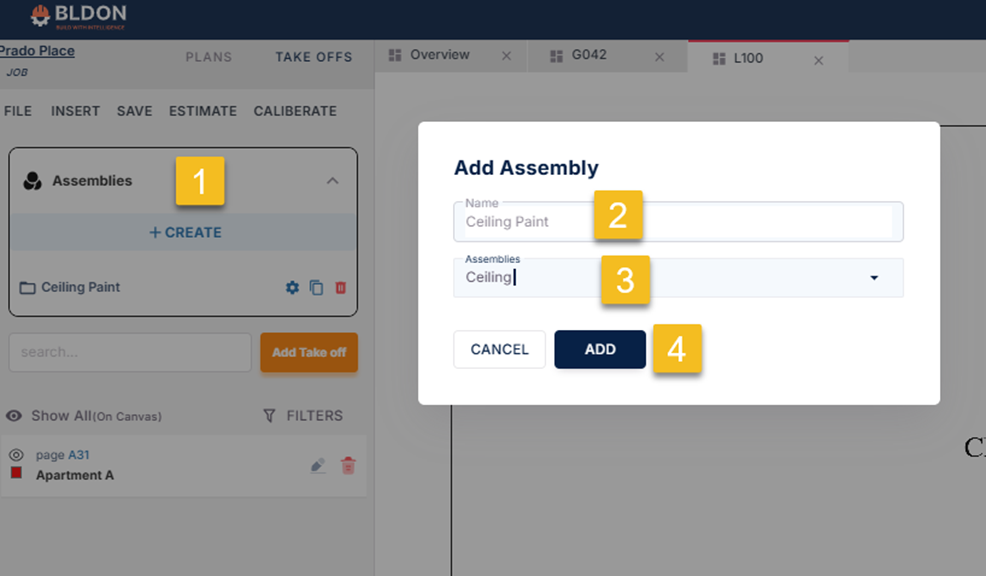Screen dimensions: 986x576
Task: Open the ESTIMATE menu
Action: 203,111
